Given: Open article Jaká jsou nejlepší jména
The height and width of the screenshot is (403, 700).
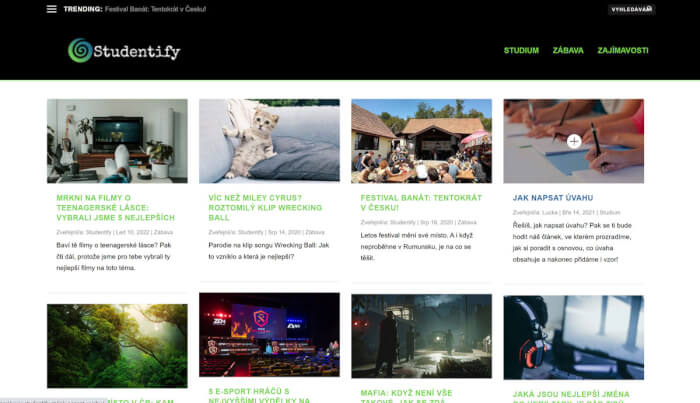Looking at the screenshot, I should pyautogui.click(x=571, y=397).
